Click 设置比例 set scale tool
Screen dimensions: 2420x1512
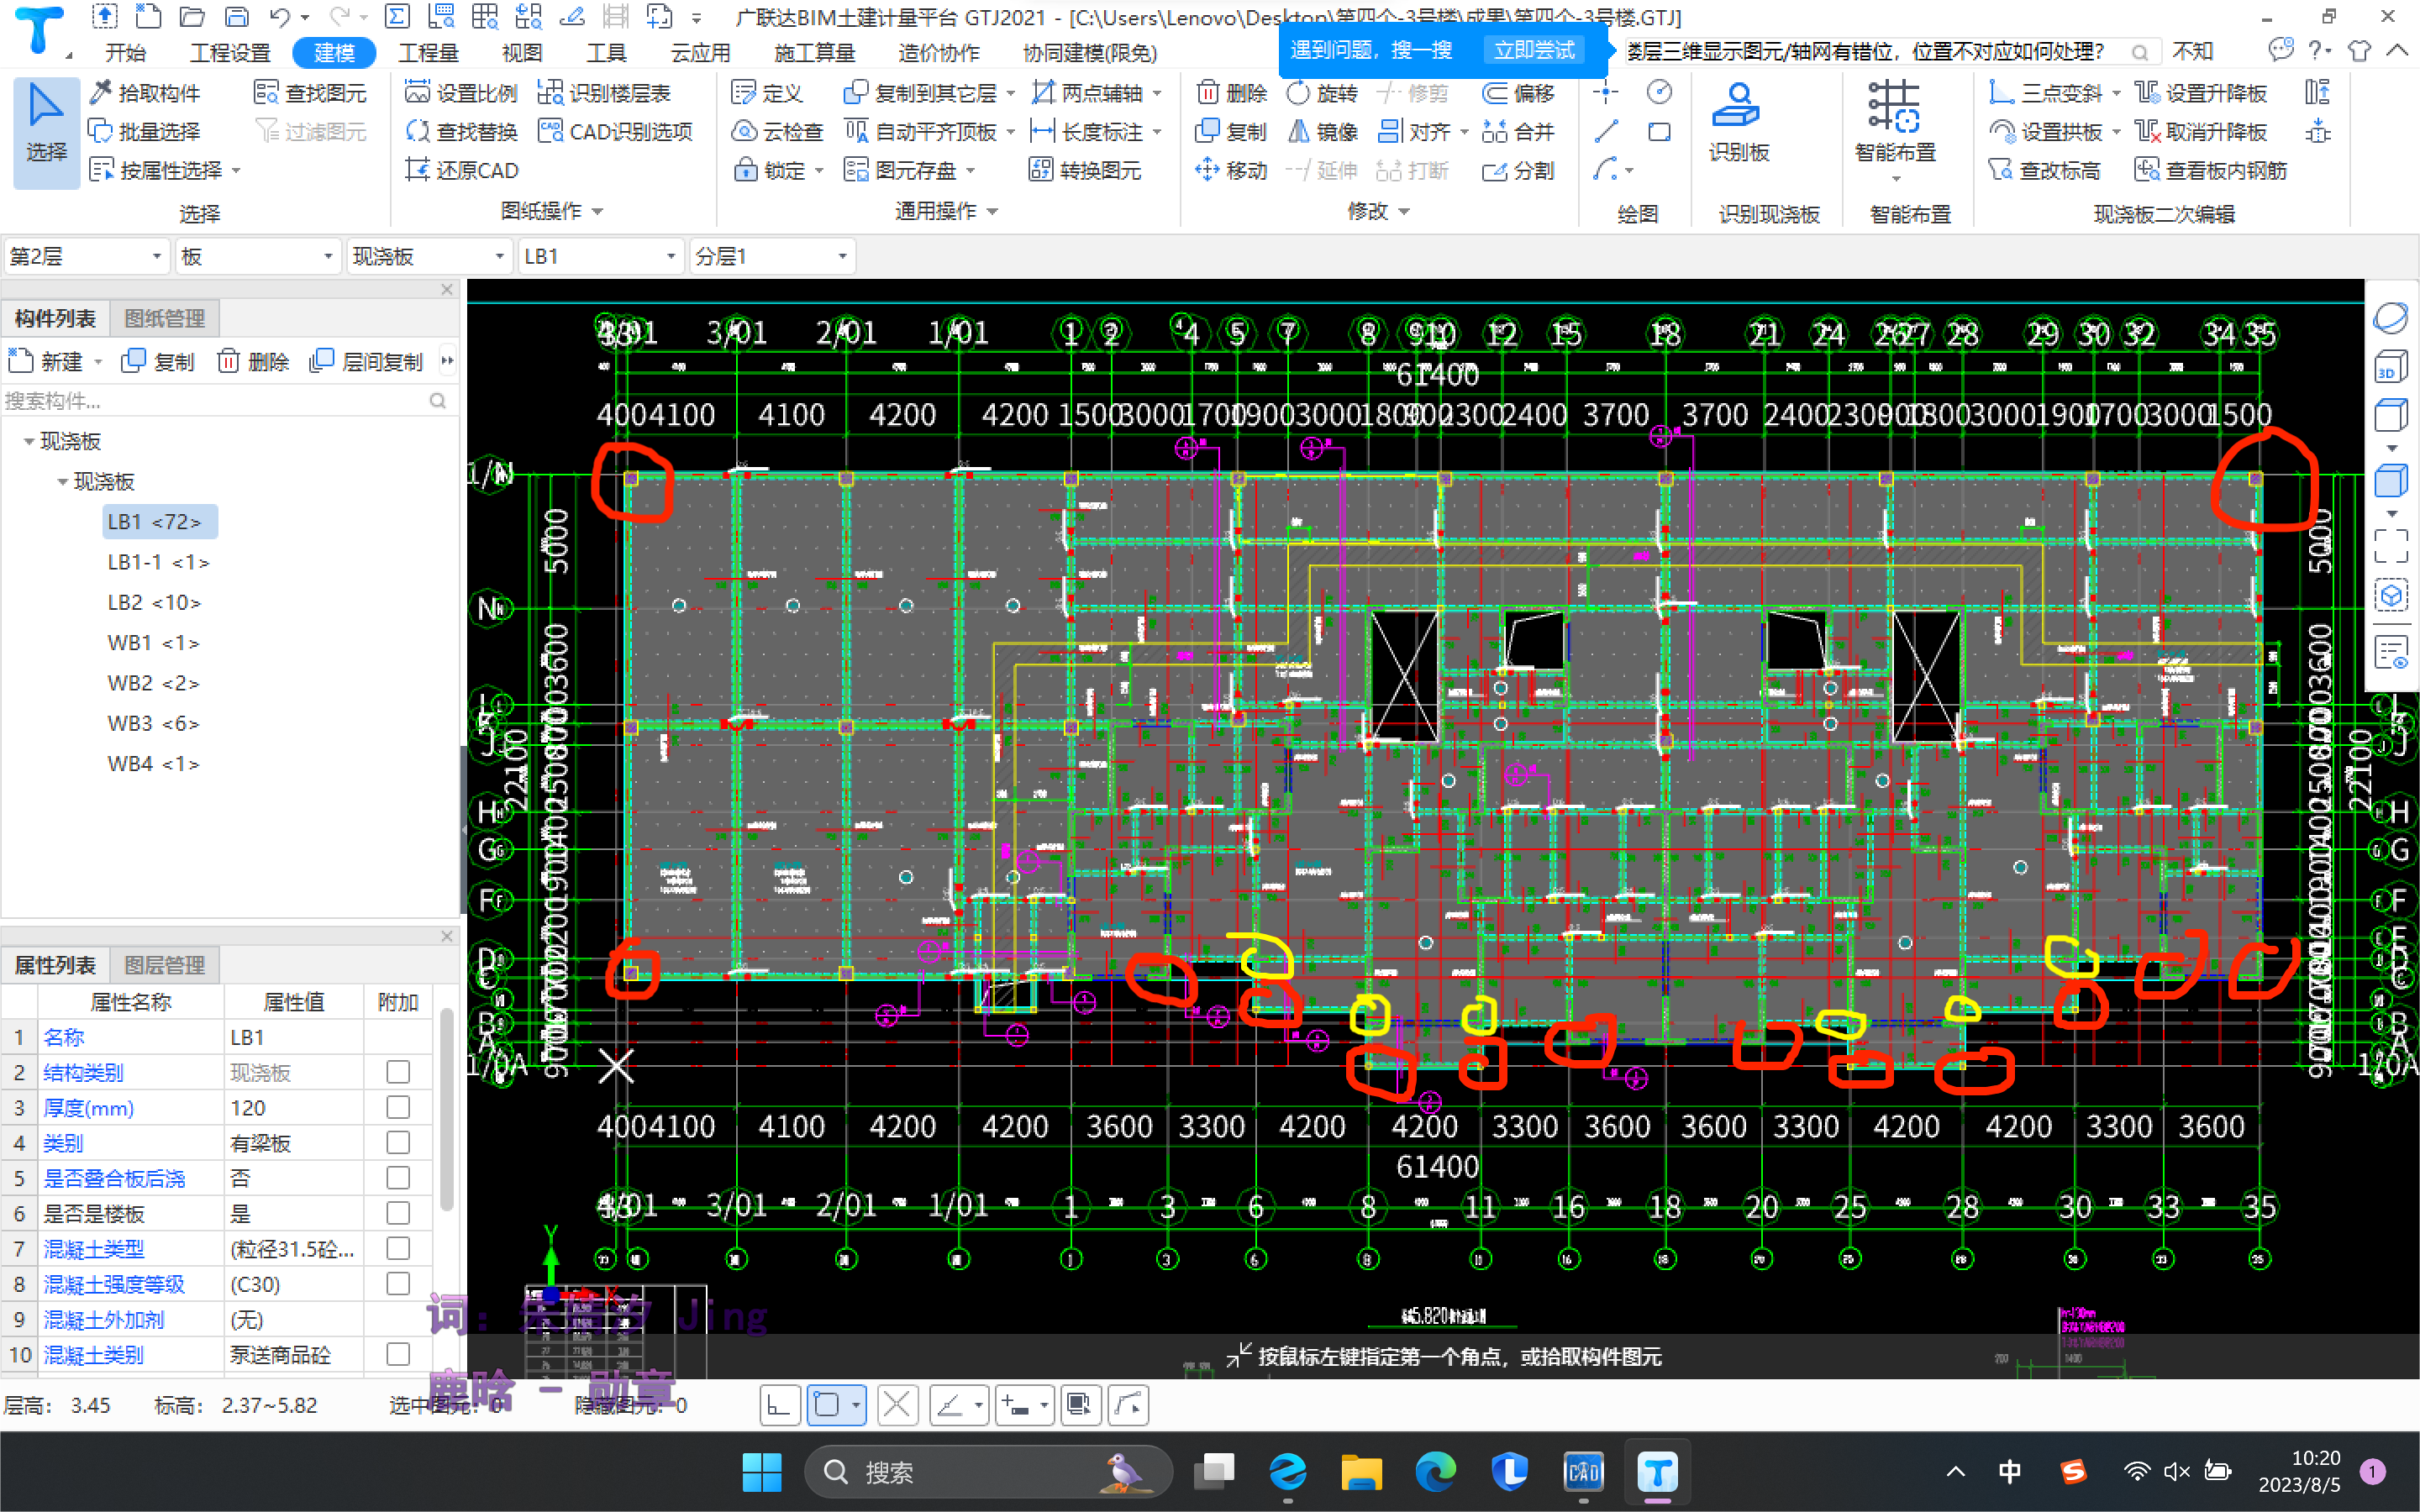pos(461,93)
